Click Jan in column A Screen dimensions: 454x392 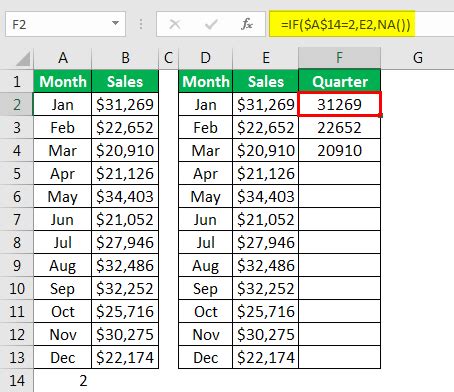click(x=63, y=104)
